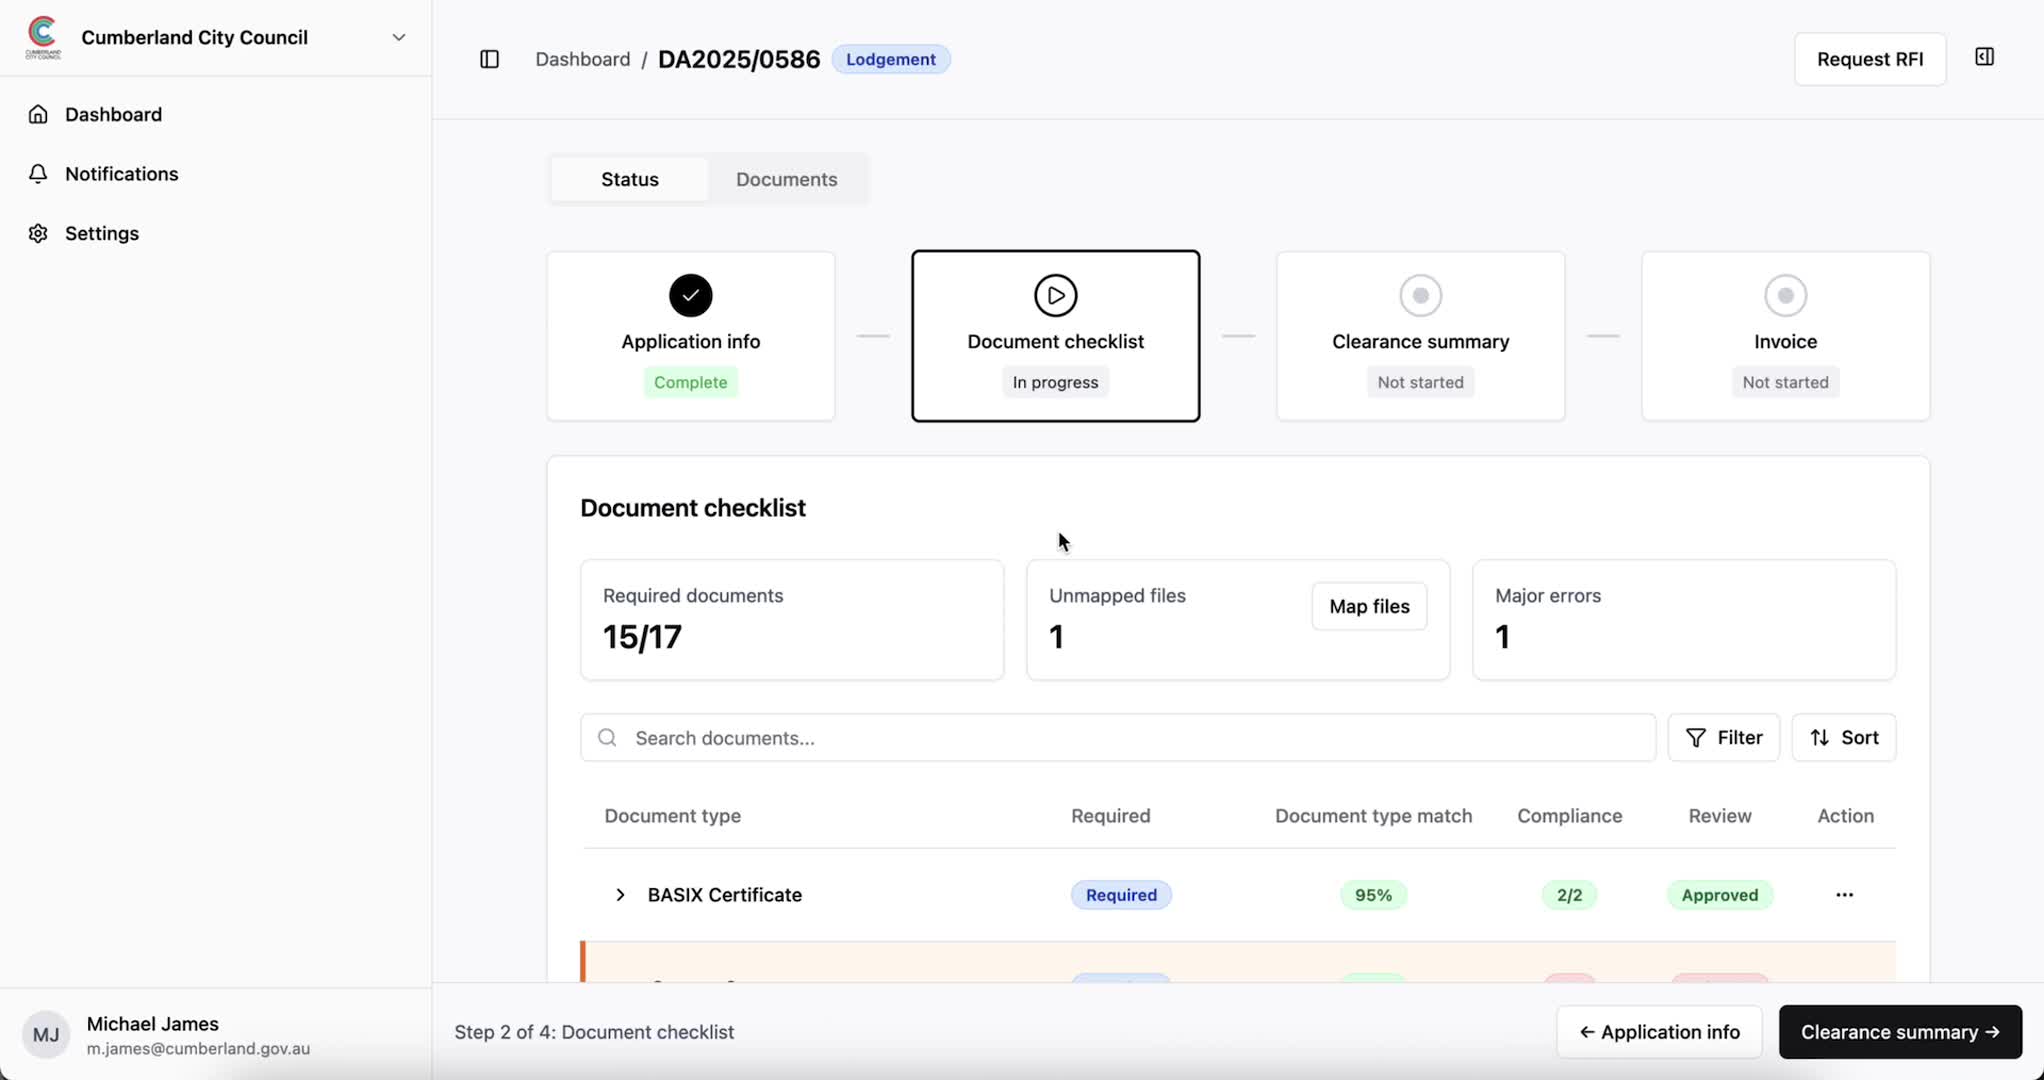This screenshot has height=1080, width=2044.
Task: Toggle the left sidebar panel icon
Action: (x=489, y=59)
